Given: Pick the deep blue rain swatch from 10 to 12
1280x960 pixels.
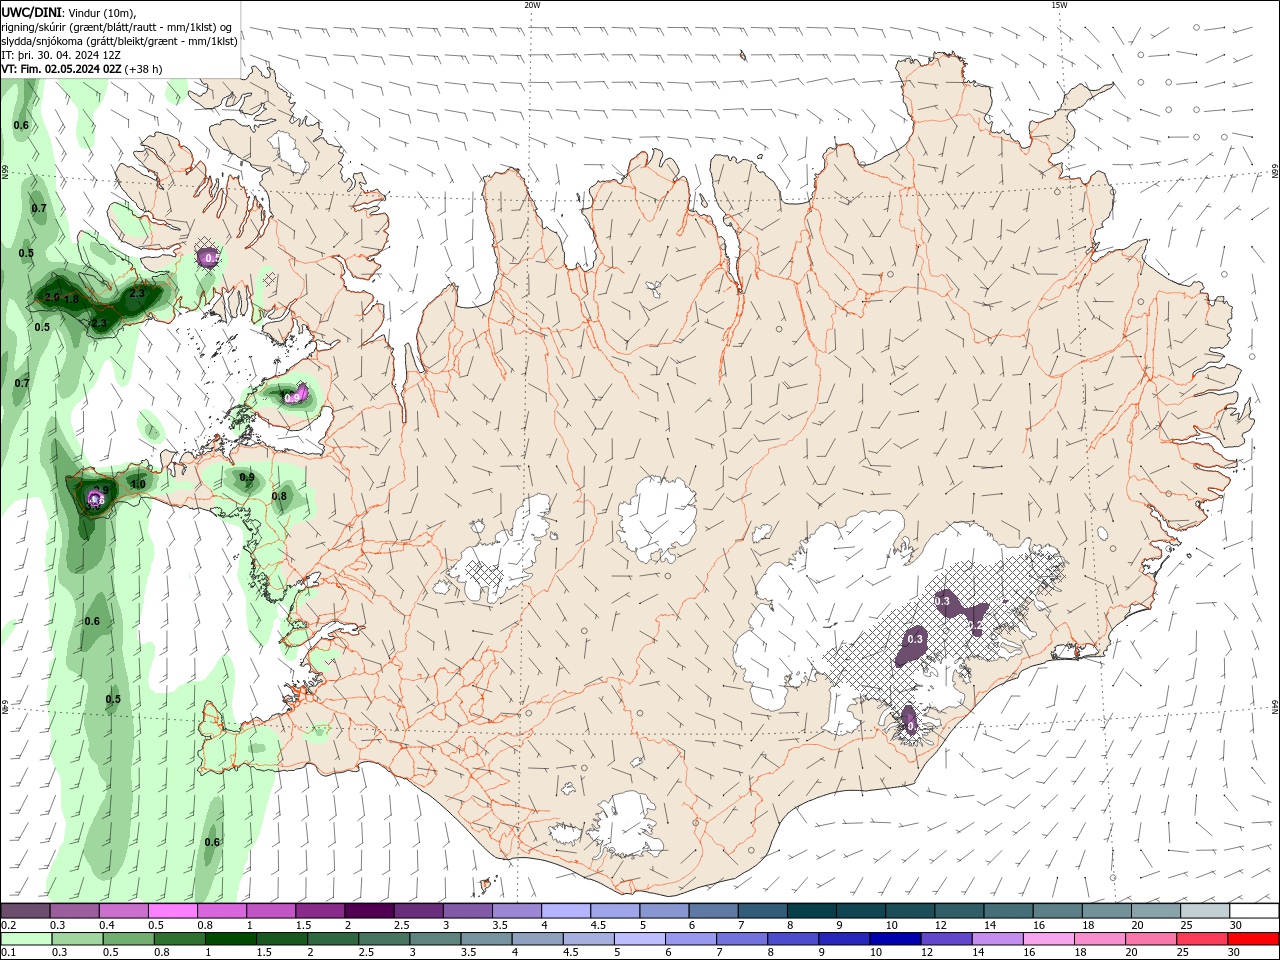Looking at the screenshot, I should click(x=894, y=939).
